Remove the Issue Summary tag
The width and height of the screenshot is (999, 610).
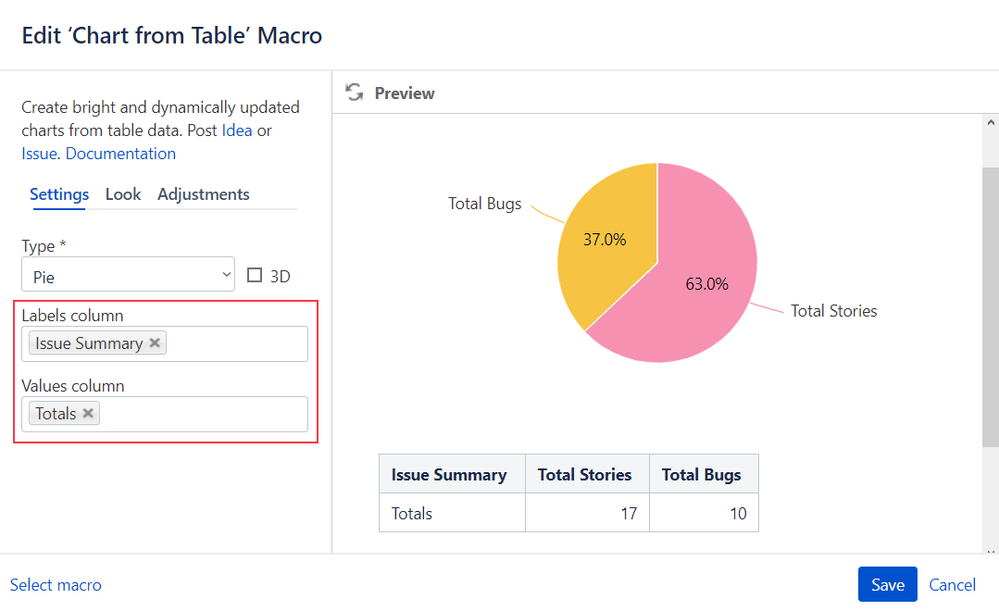154,343
